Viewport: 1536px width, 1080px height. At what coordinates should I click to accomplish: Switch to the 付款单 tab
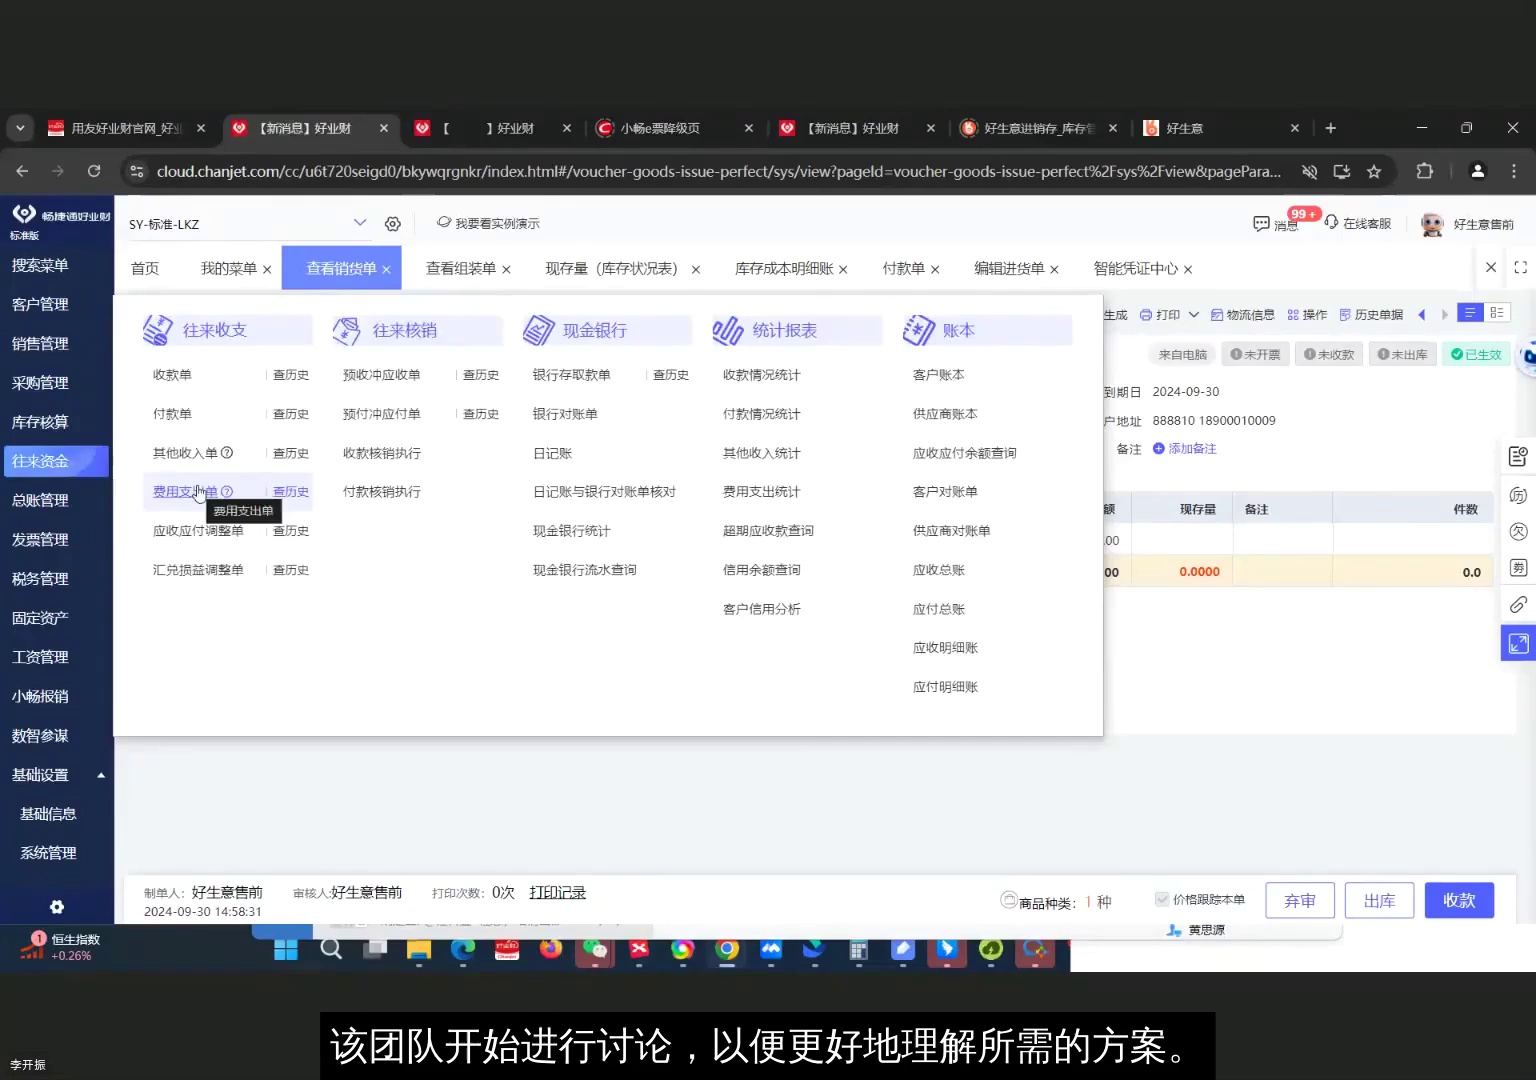(903, 268)
